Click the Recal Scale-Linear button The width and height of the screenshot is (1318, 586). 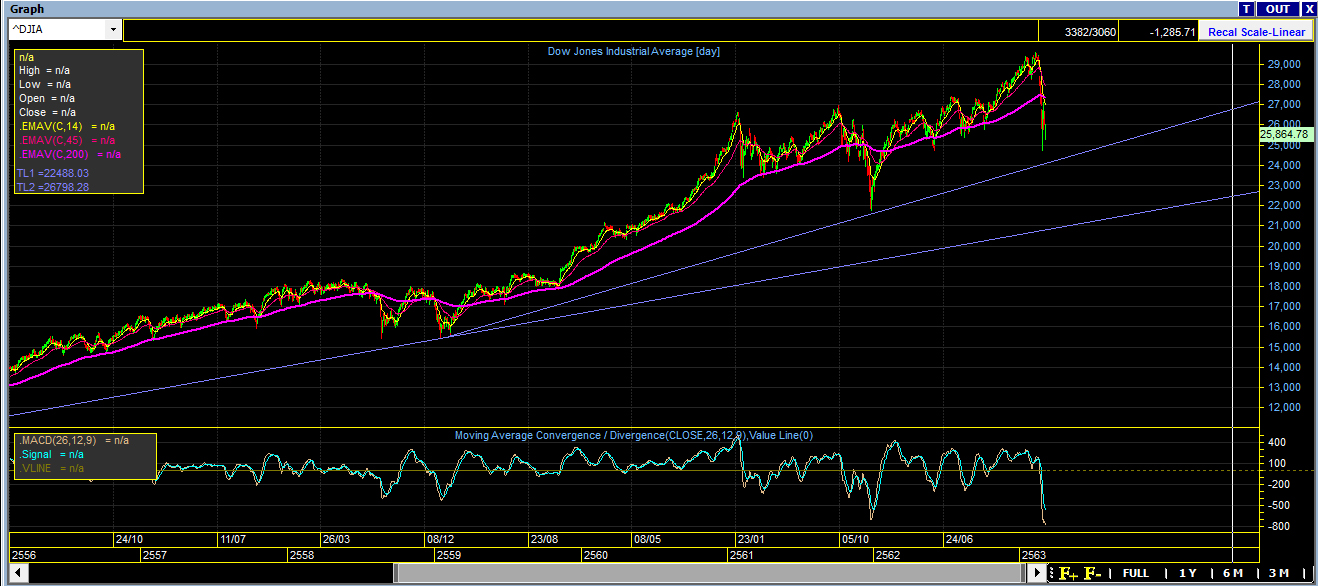pyautogui.click(x=1256, y=32)
